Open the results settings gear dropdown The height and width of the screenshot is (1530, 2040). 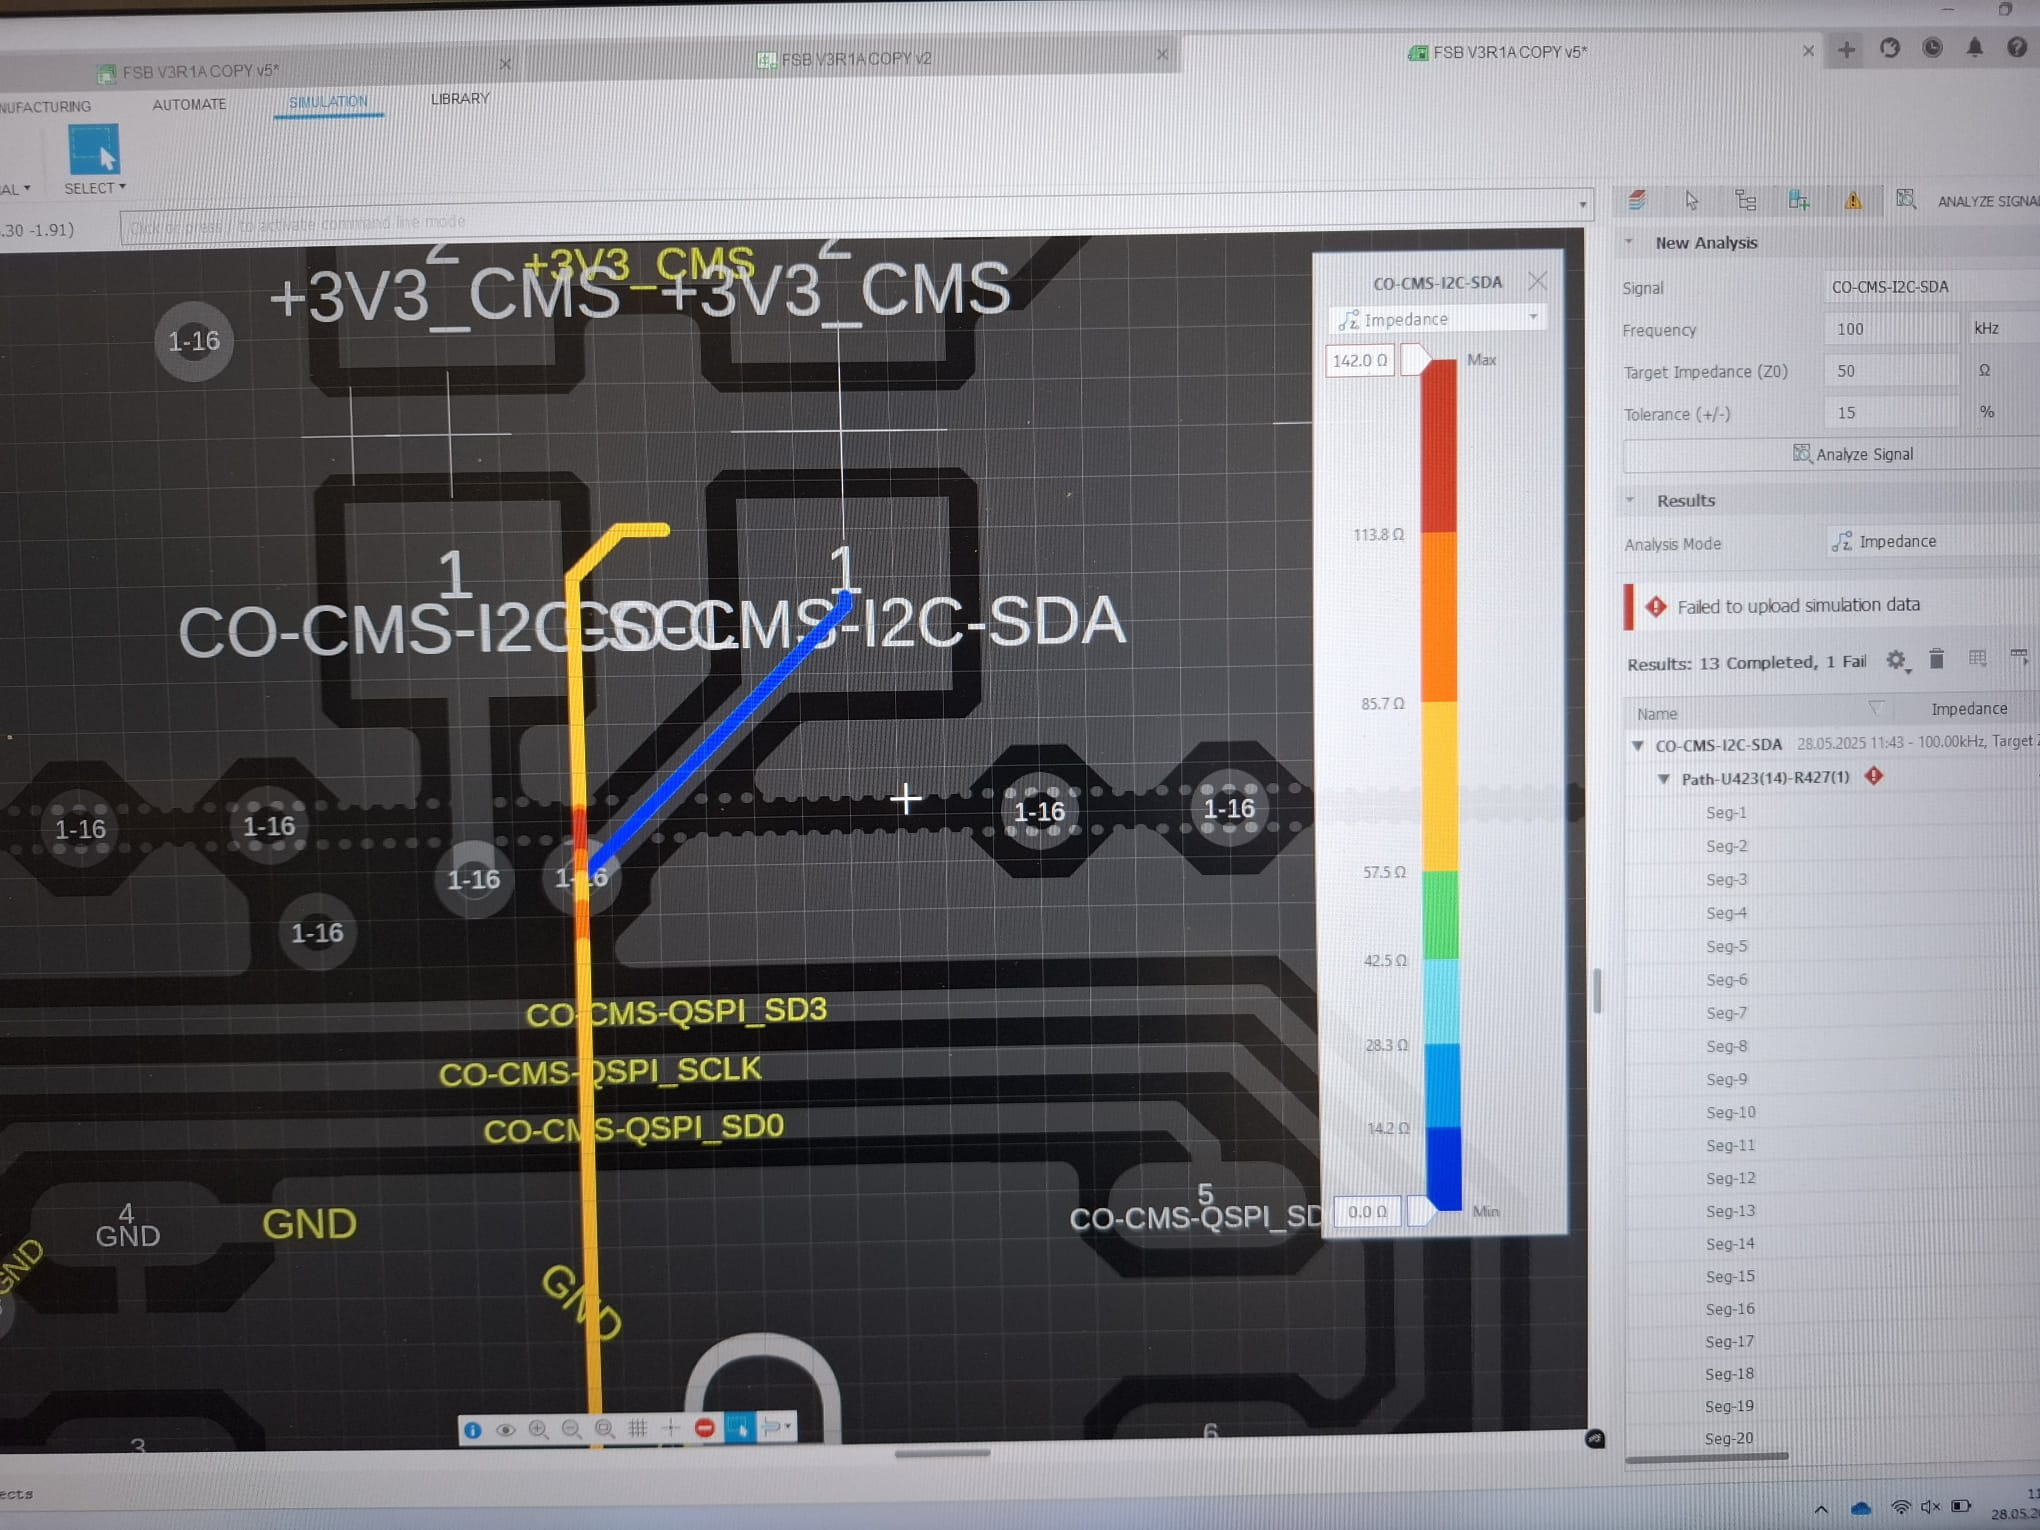tap(1896, 660)
